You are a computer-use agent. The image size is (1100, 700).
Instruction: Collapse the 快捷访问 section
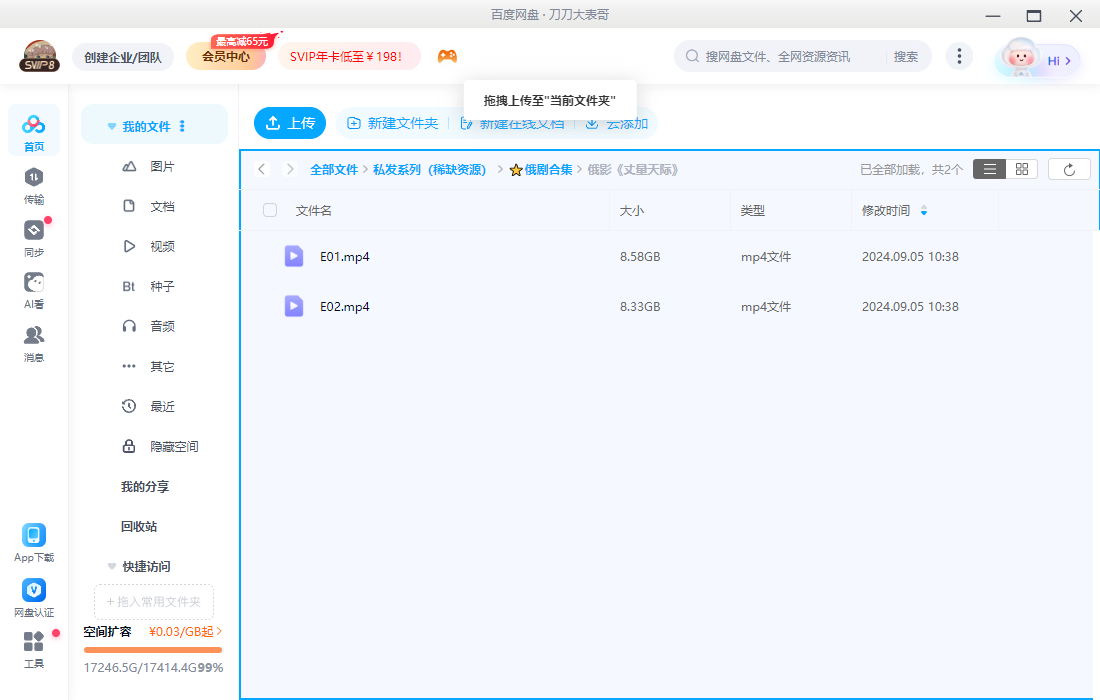point(111,566)
